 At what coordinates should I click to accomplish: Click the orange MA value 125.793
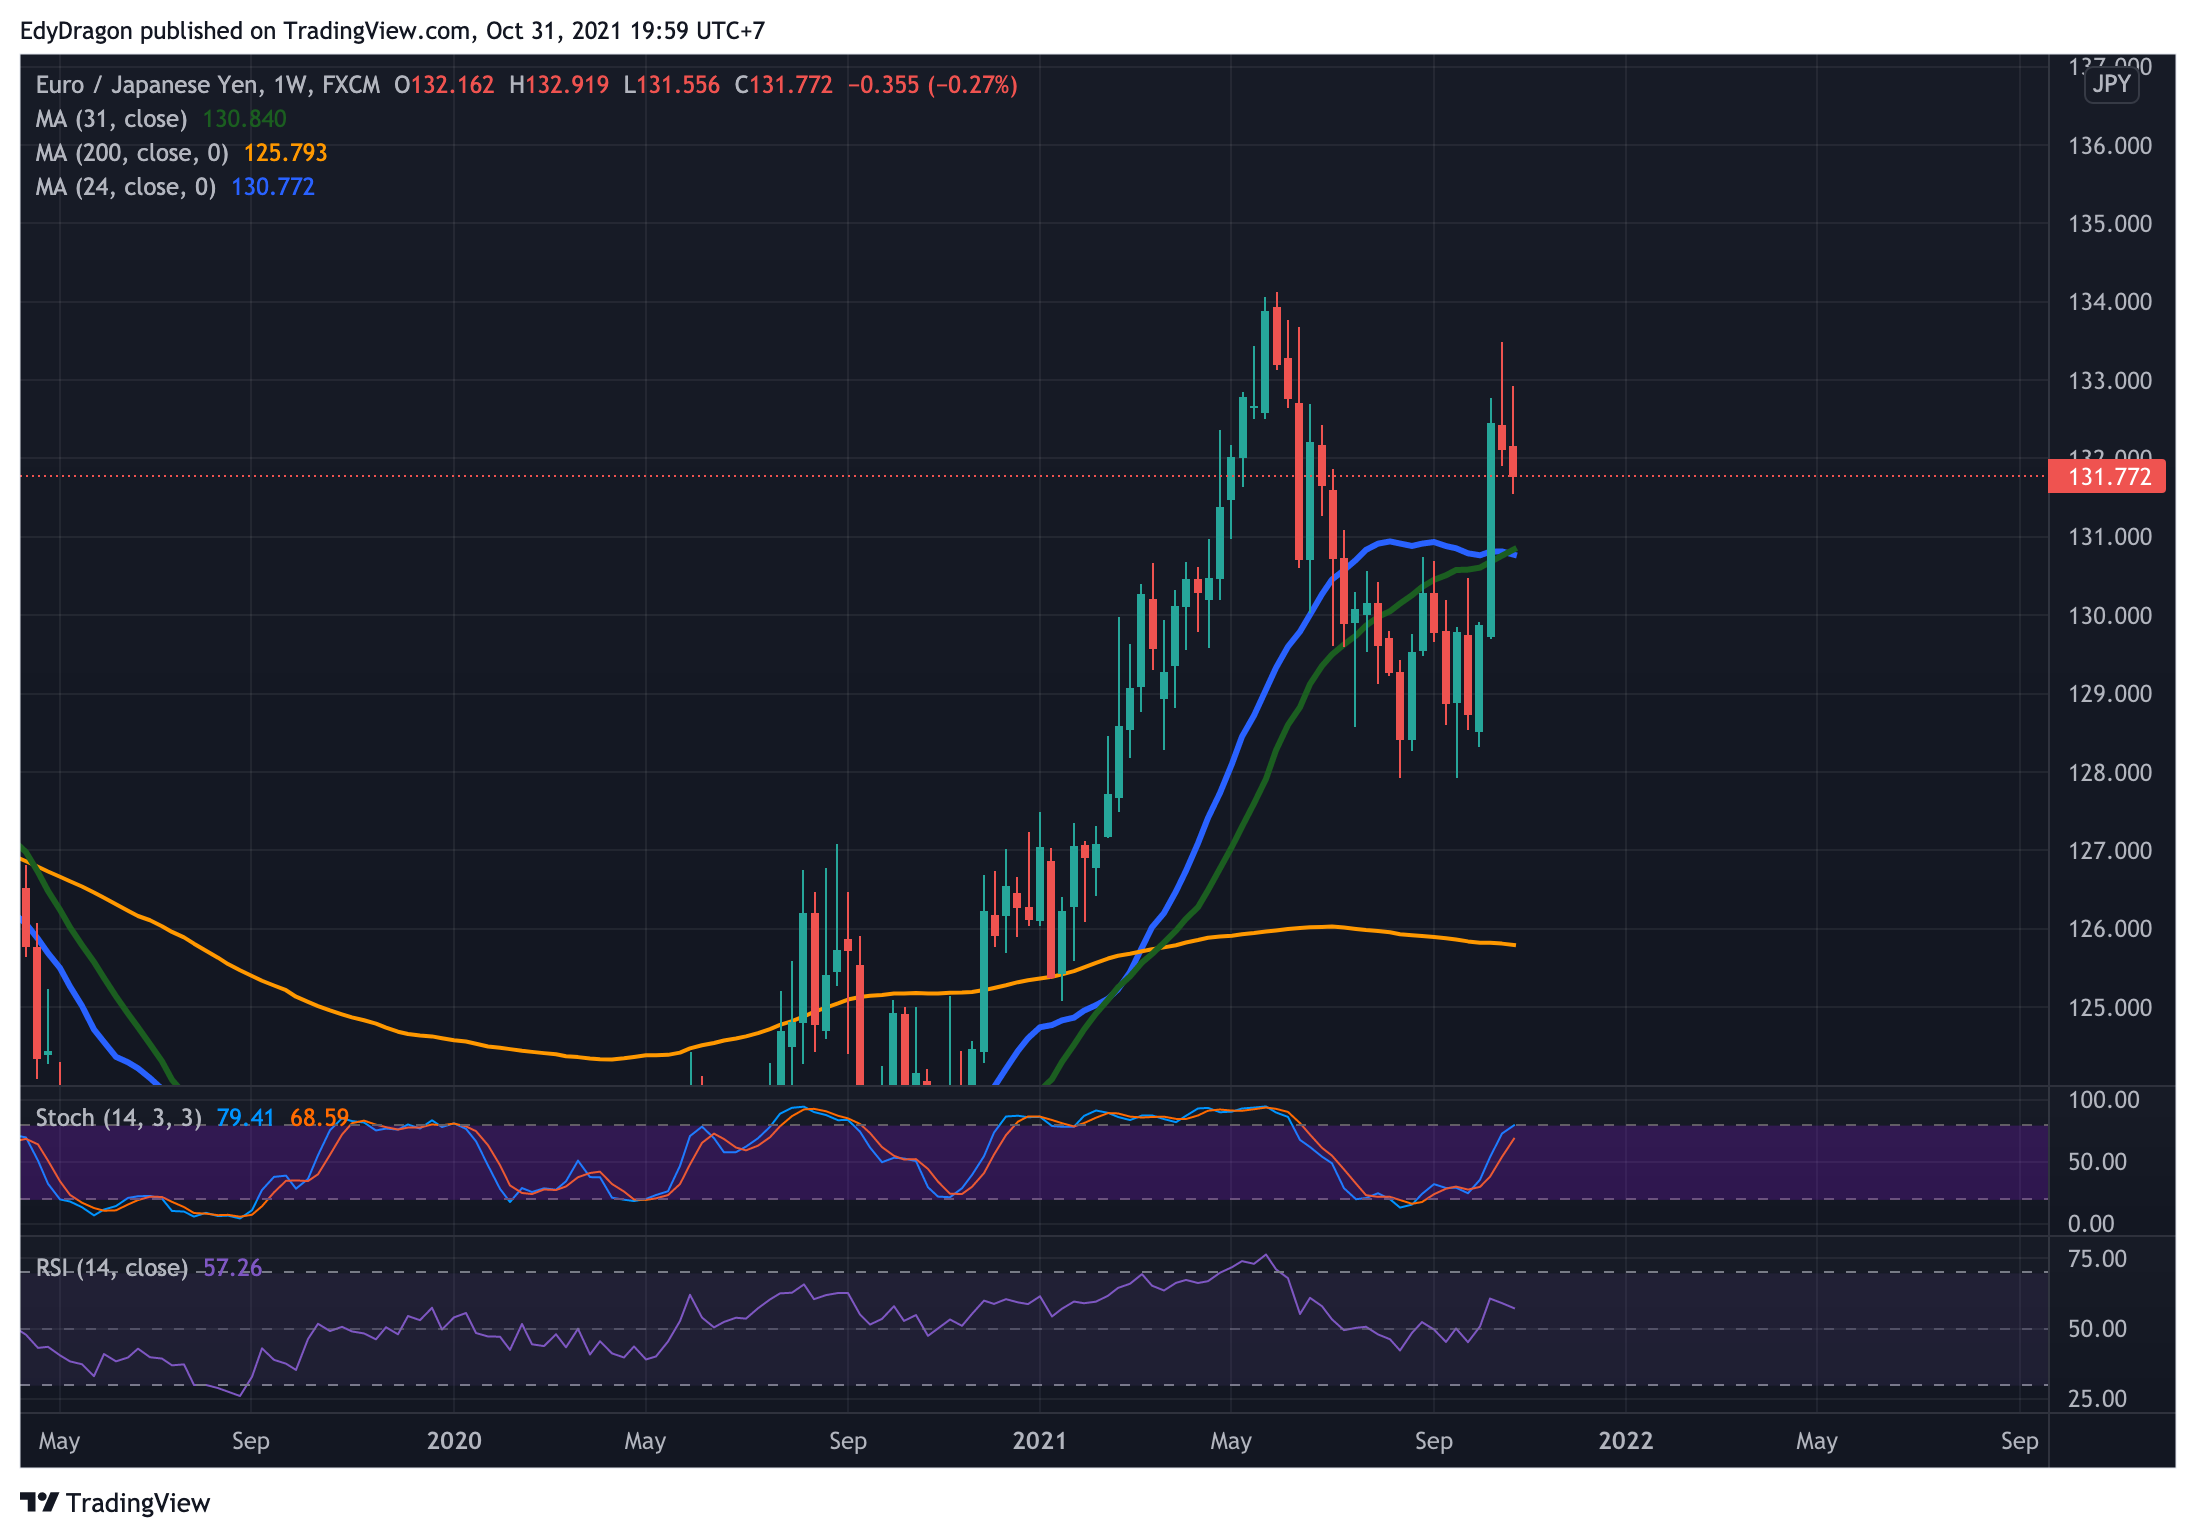[285, 153]
